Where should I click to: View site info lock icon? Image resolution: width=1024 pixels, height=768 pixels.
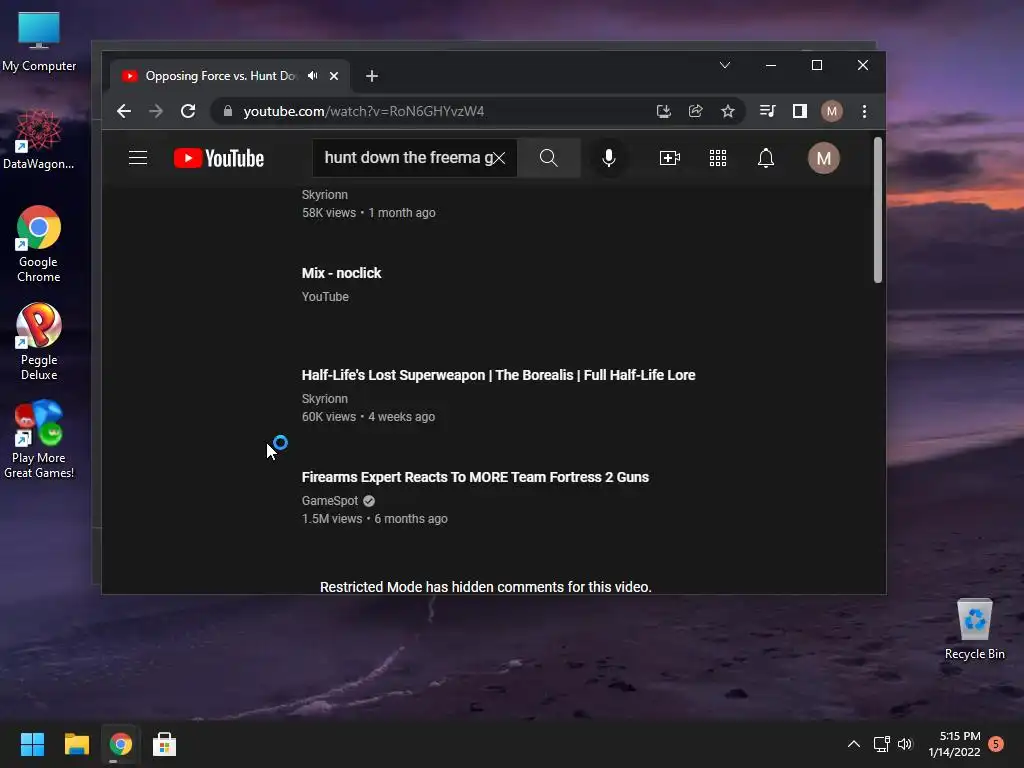(x=227, y=111)
